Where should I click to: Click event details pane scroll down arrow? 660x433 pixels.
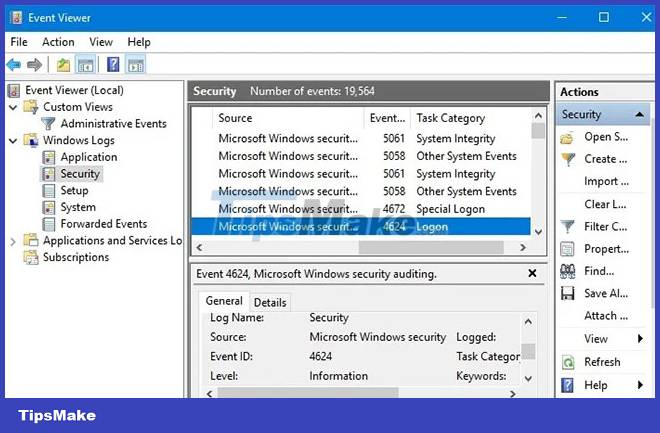click(529, 379)
